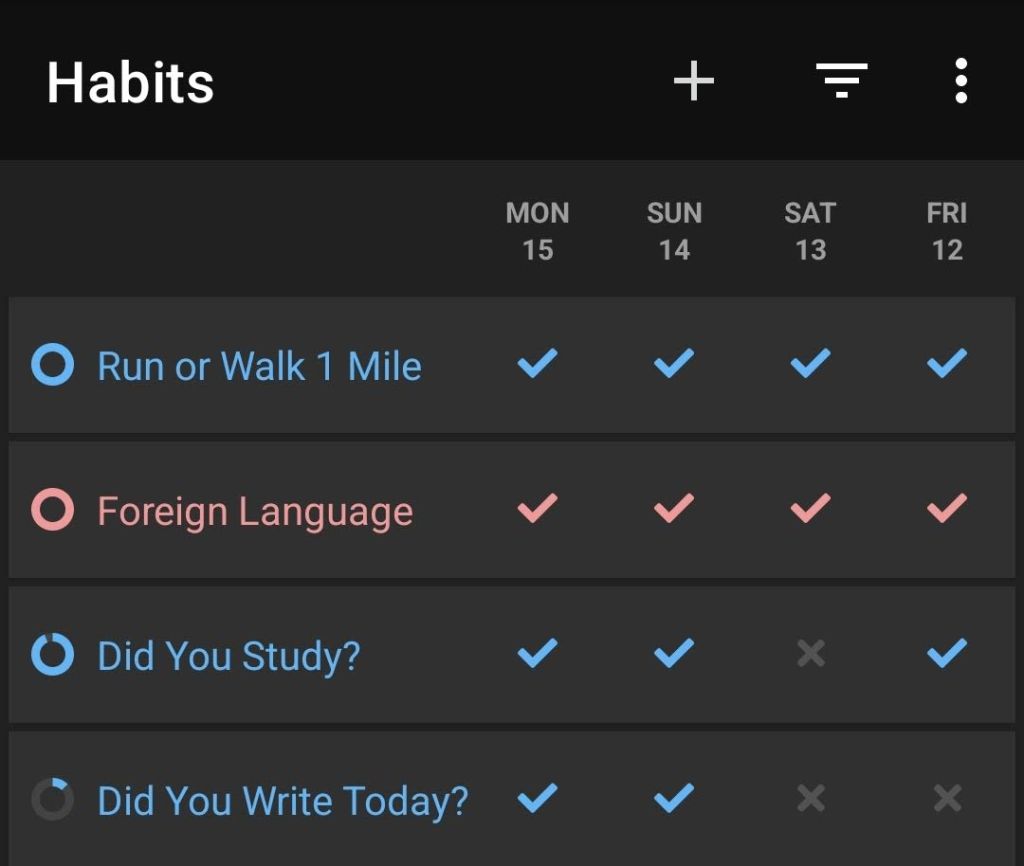Viewport: 1024px width, 866px height.
Task: Mark Did You Write Today for Friday 12
Action: click(946, 798)
